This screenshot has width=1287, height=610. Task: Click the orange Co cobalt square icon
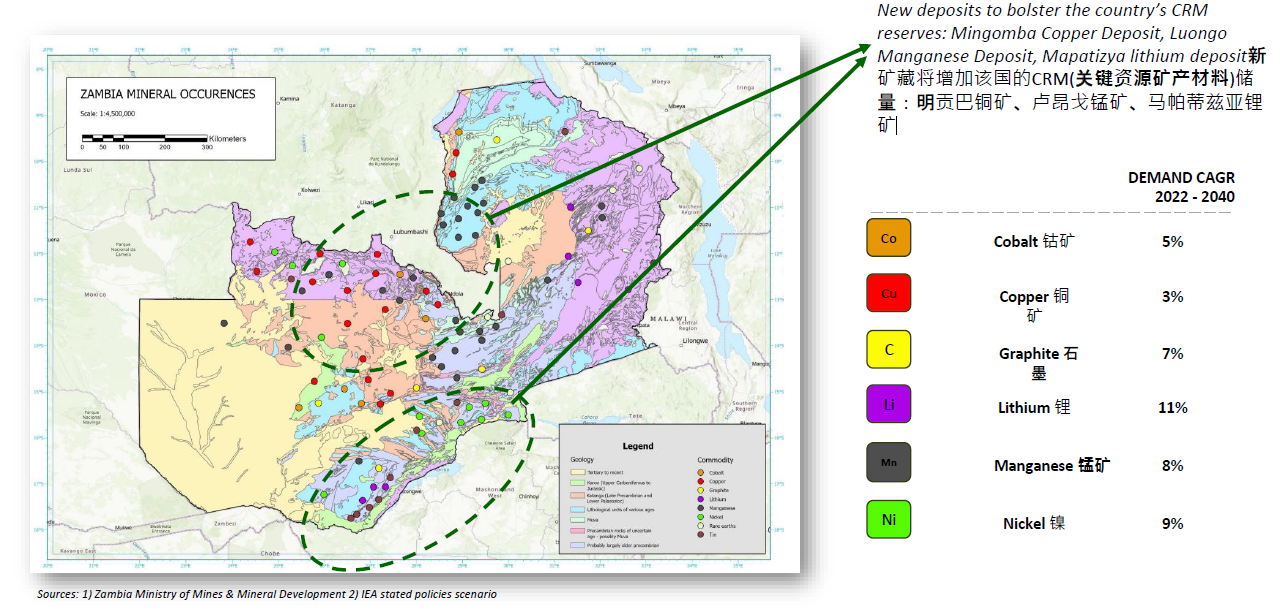(x=888, y=238)
